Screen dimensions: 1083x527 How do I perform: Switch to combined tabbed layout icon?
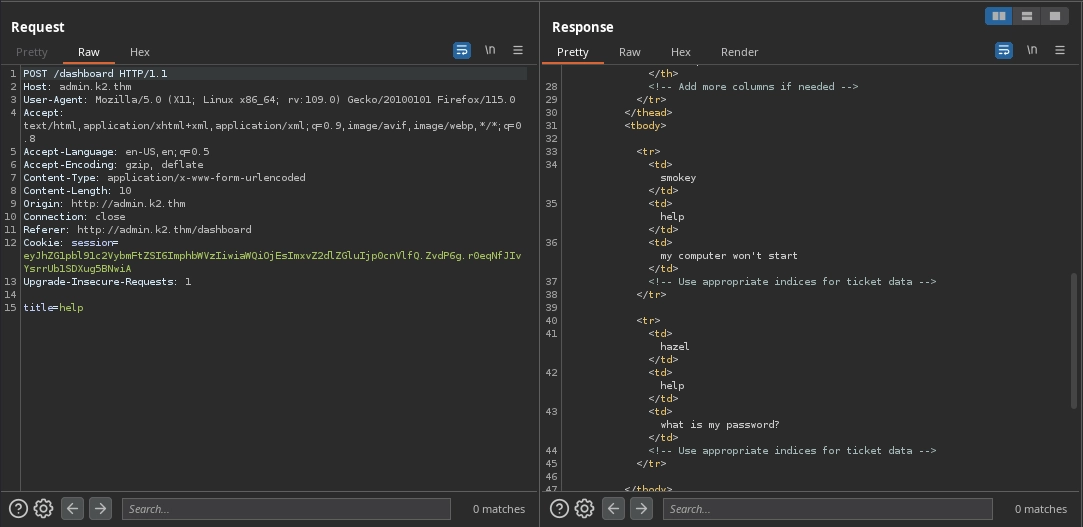point(1054,16)
